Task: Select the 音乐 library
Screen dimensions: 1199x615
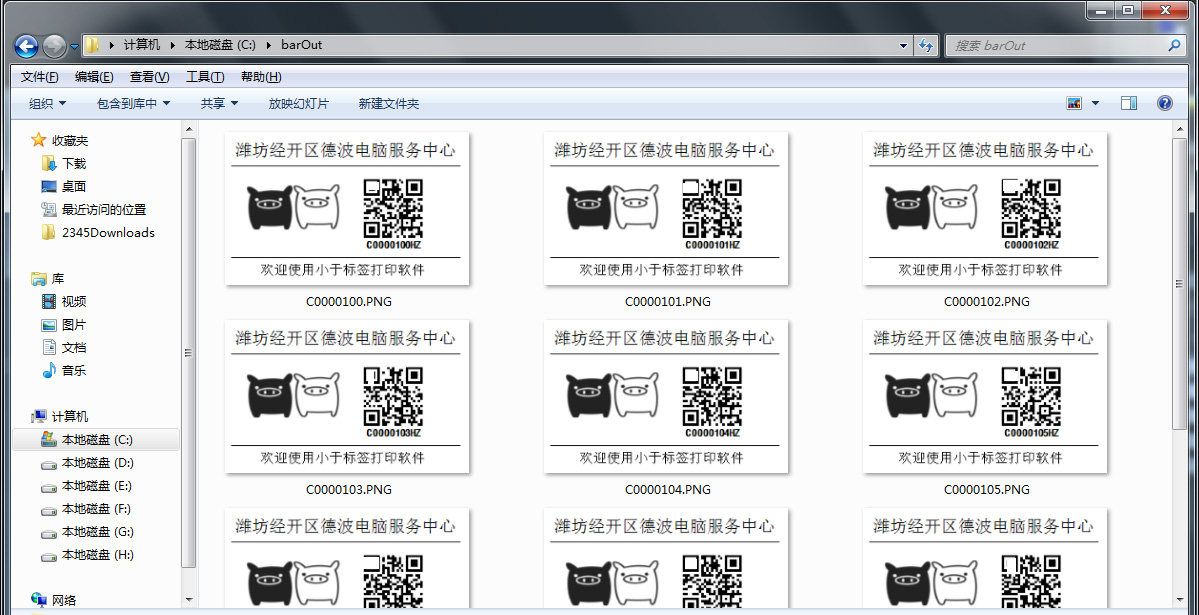Action: tap(74, 370)
